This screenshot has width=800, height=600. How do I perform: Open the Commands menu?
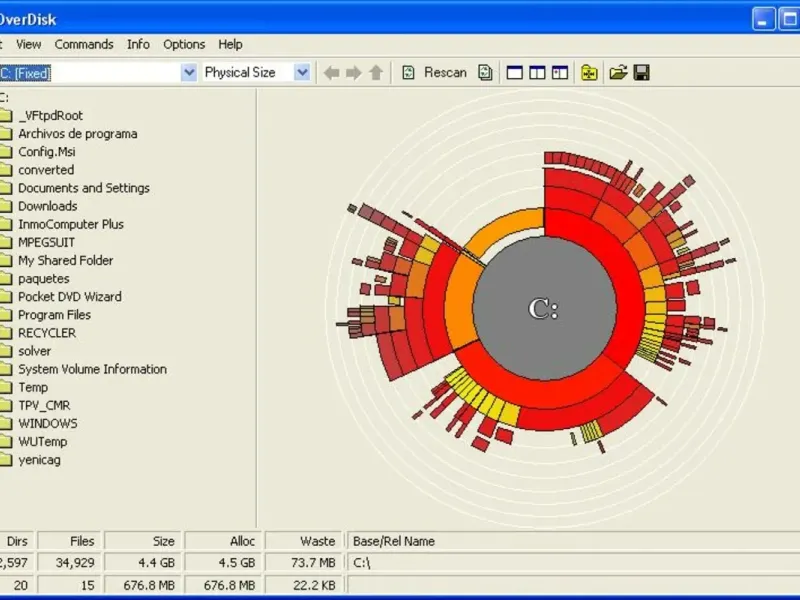[84, 44]
